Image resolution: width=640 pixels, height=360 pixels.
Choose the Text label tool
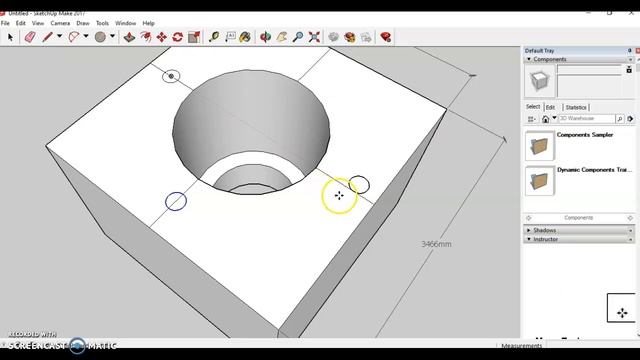230,37
